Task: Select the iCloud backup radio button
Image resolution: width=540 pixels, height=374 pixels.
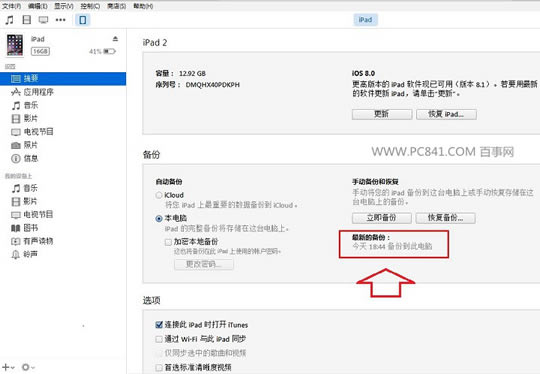Action: coord(159,195)
